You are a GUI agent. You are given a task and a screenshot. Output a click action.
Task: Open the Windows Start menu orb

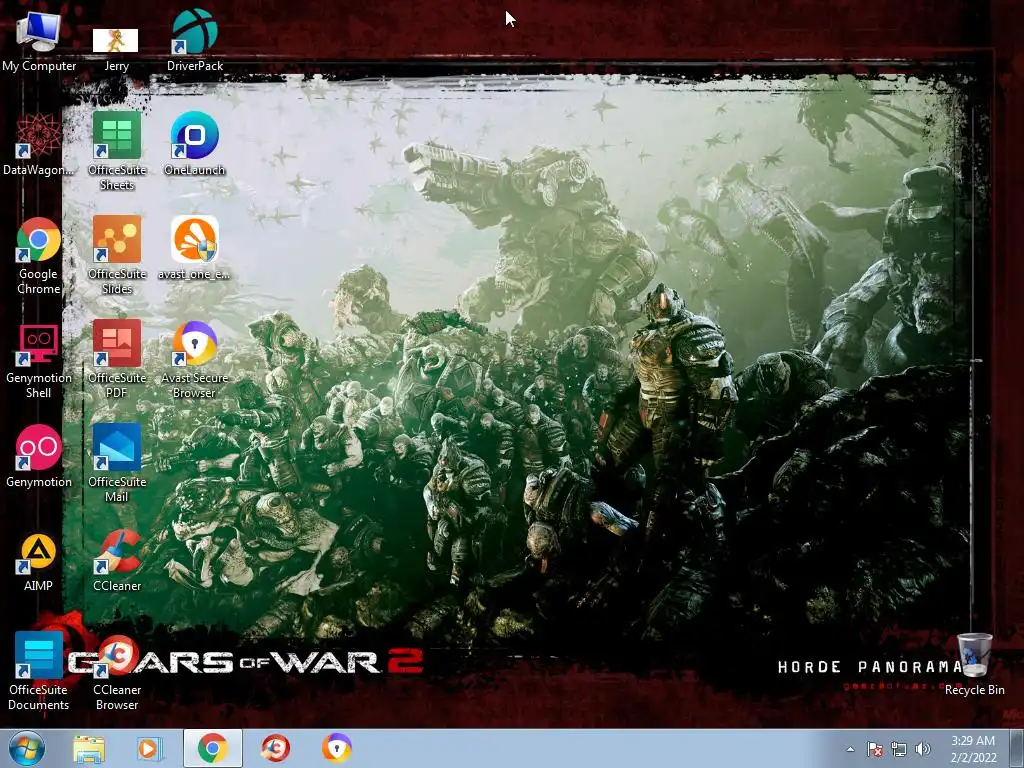click(27, 748)
